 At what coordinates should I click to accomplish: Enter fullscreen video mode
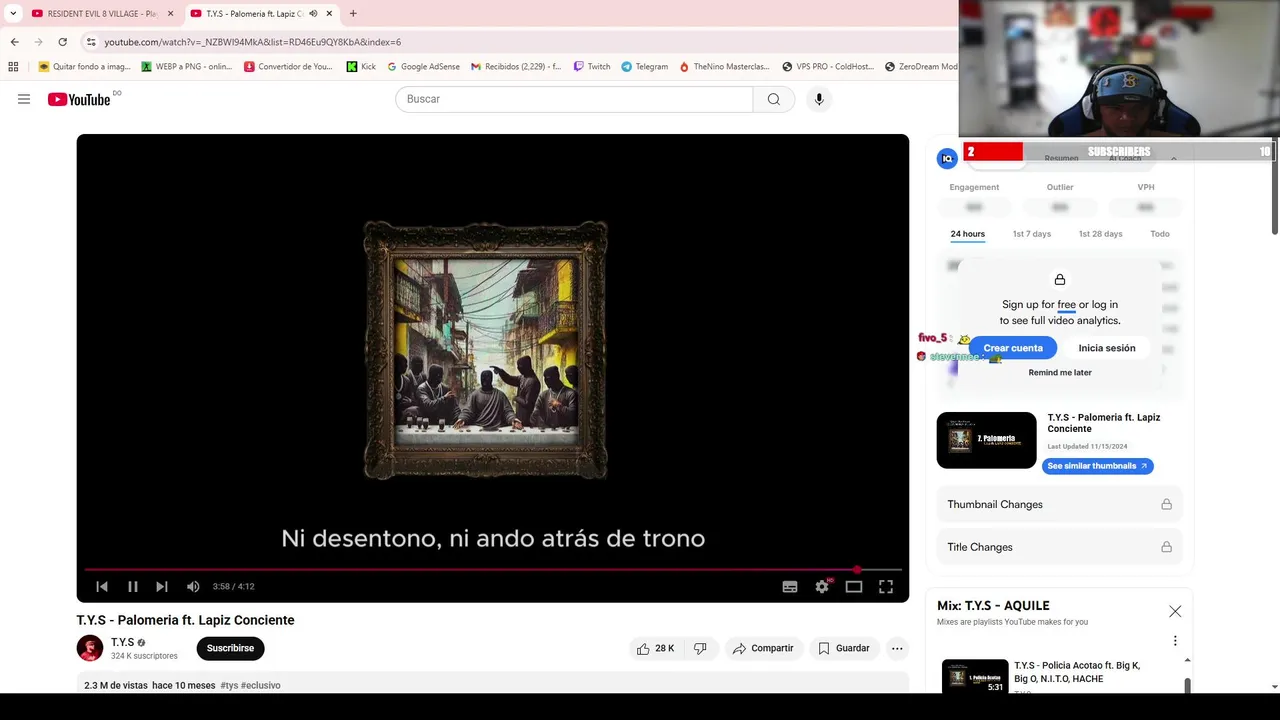[886, 587]
